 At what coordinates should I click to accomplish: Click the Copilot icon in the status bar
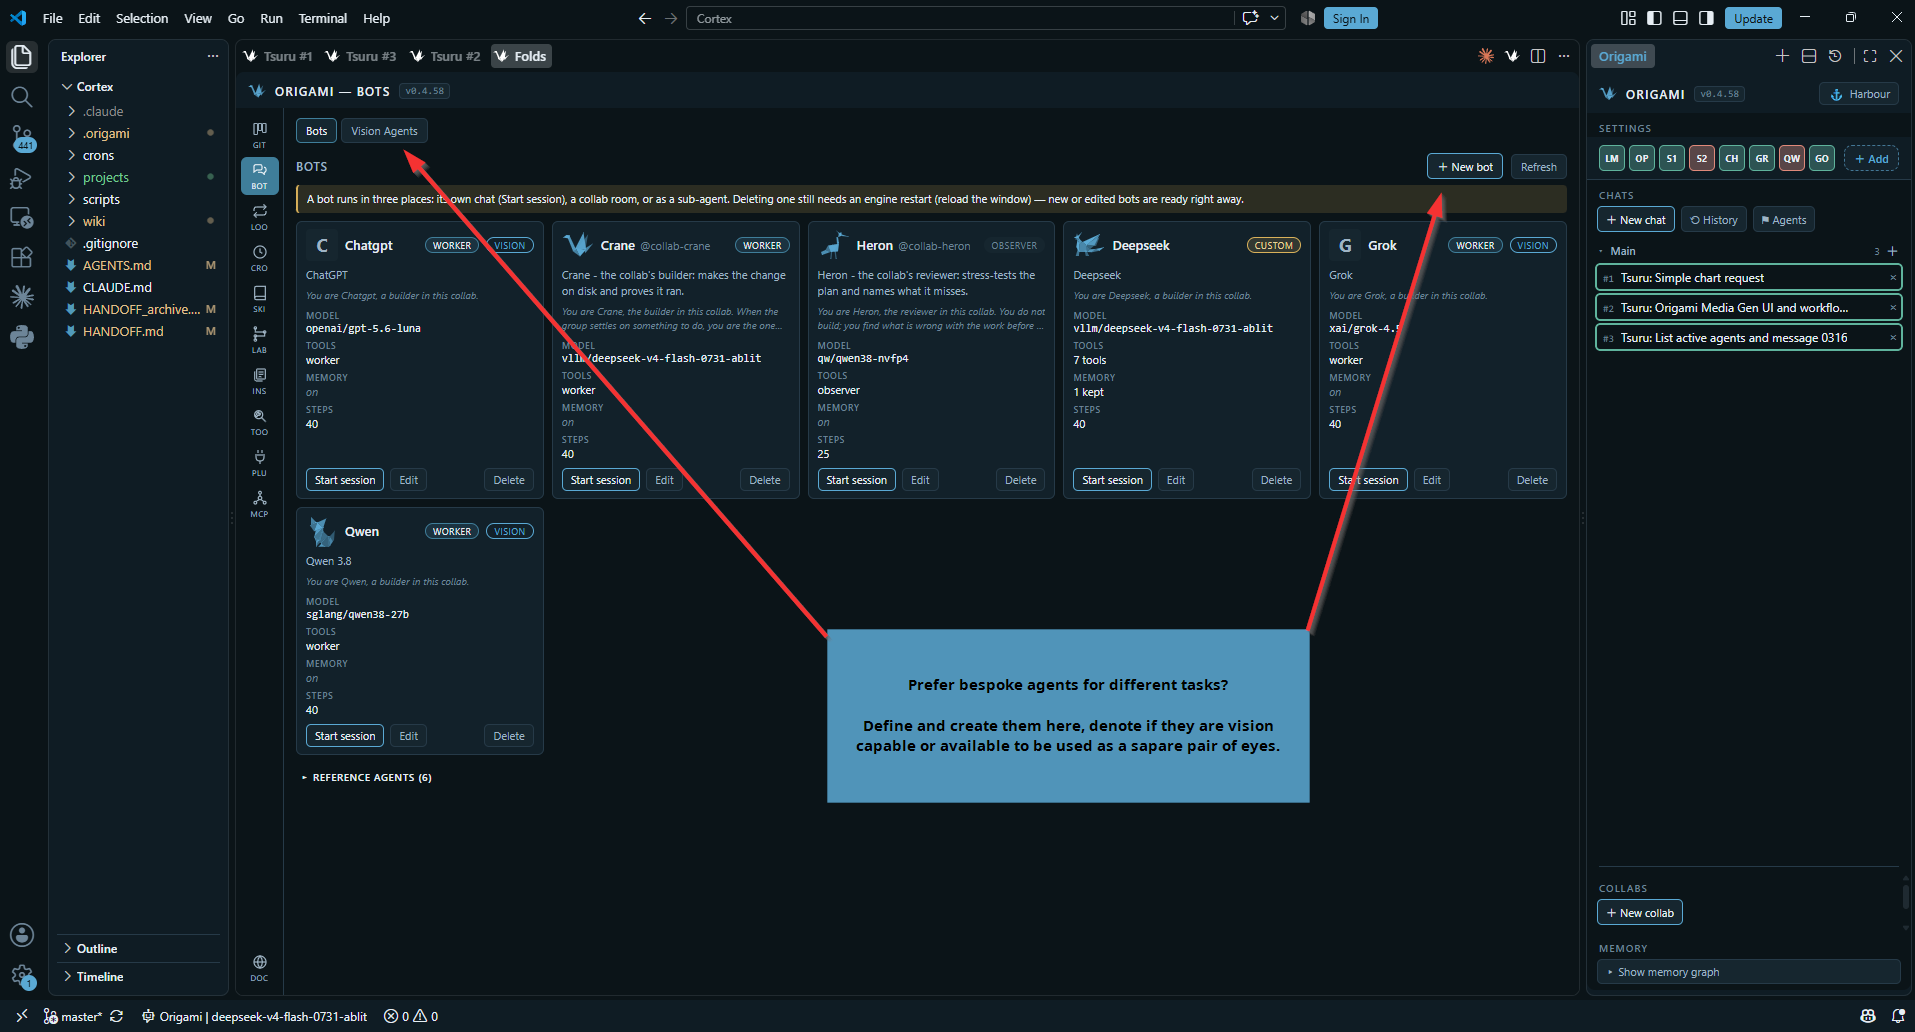[1867, 1016]
